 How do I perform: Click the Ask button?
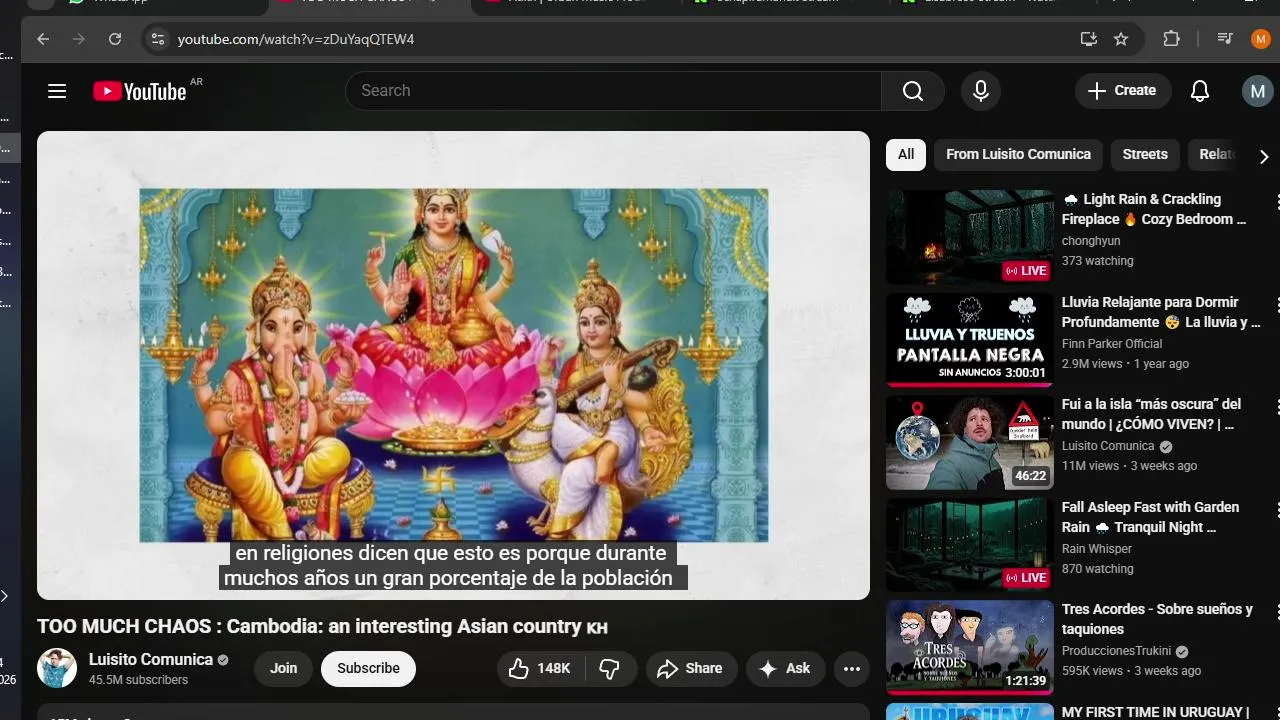(x=786, y=669)
